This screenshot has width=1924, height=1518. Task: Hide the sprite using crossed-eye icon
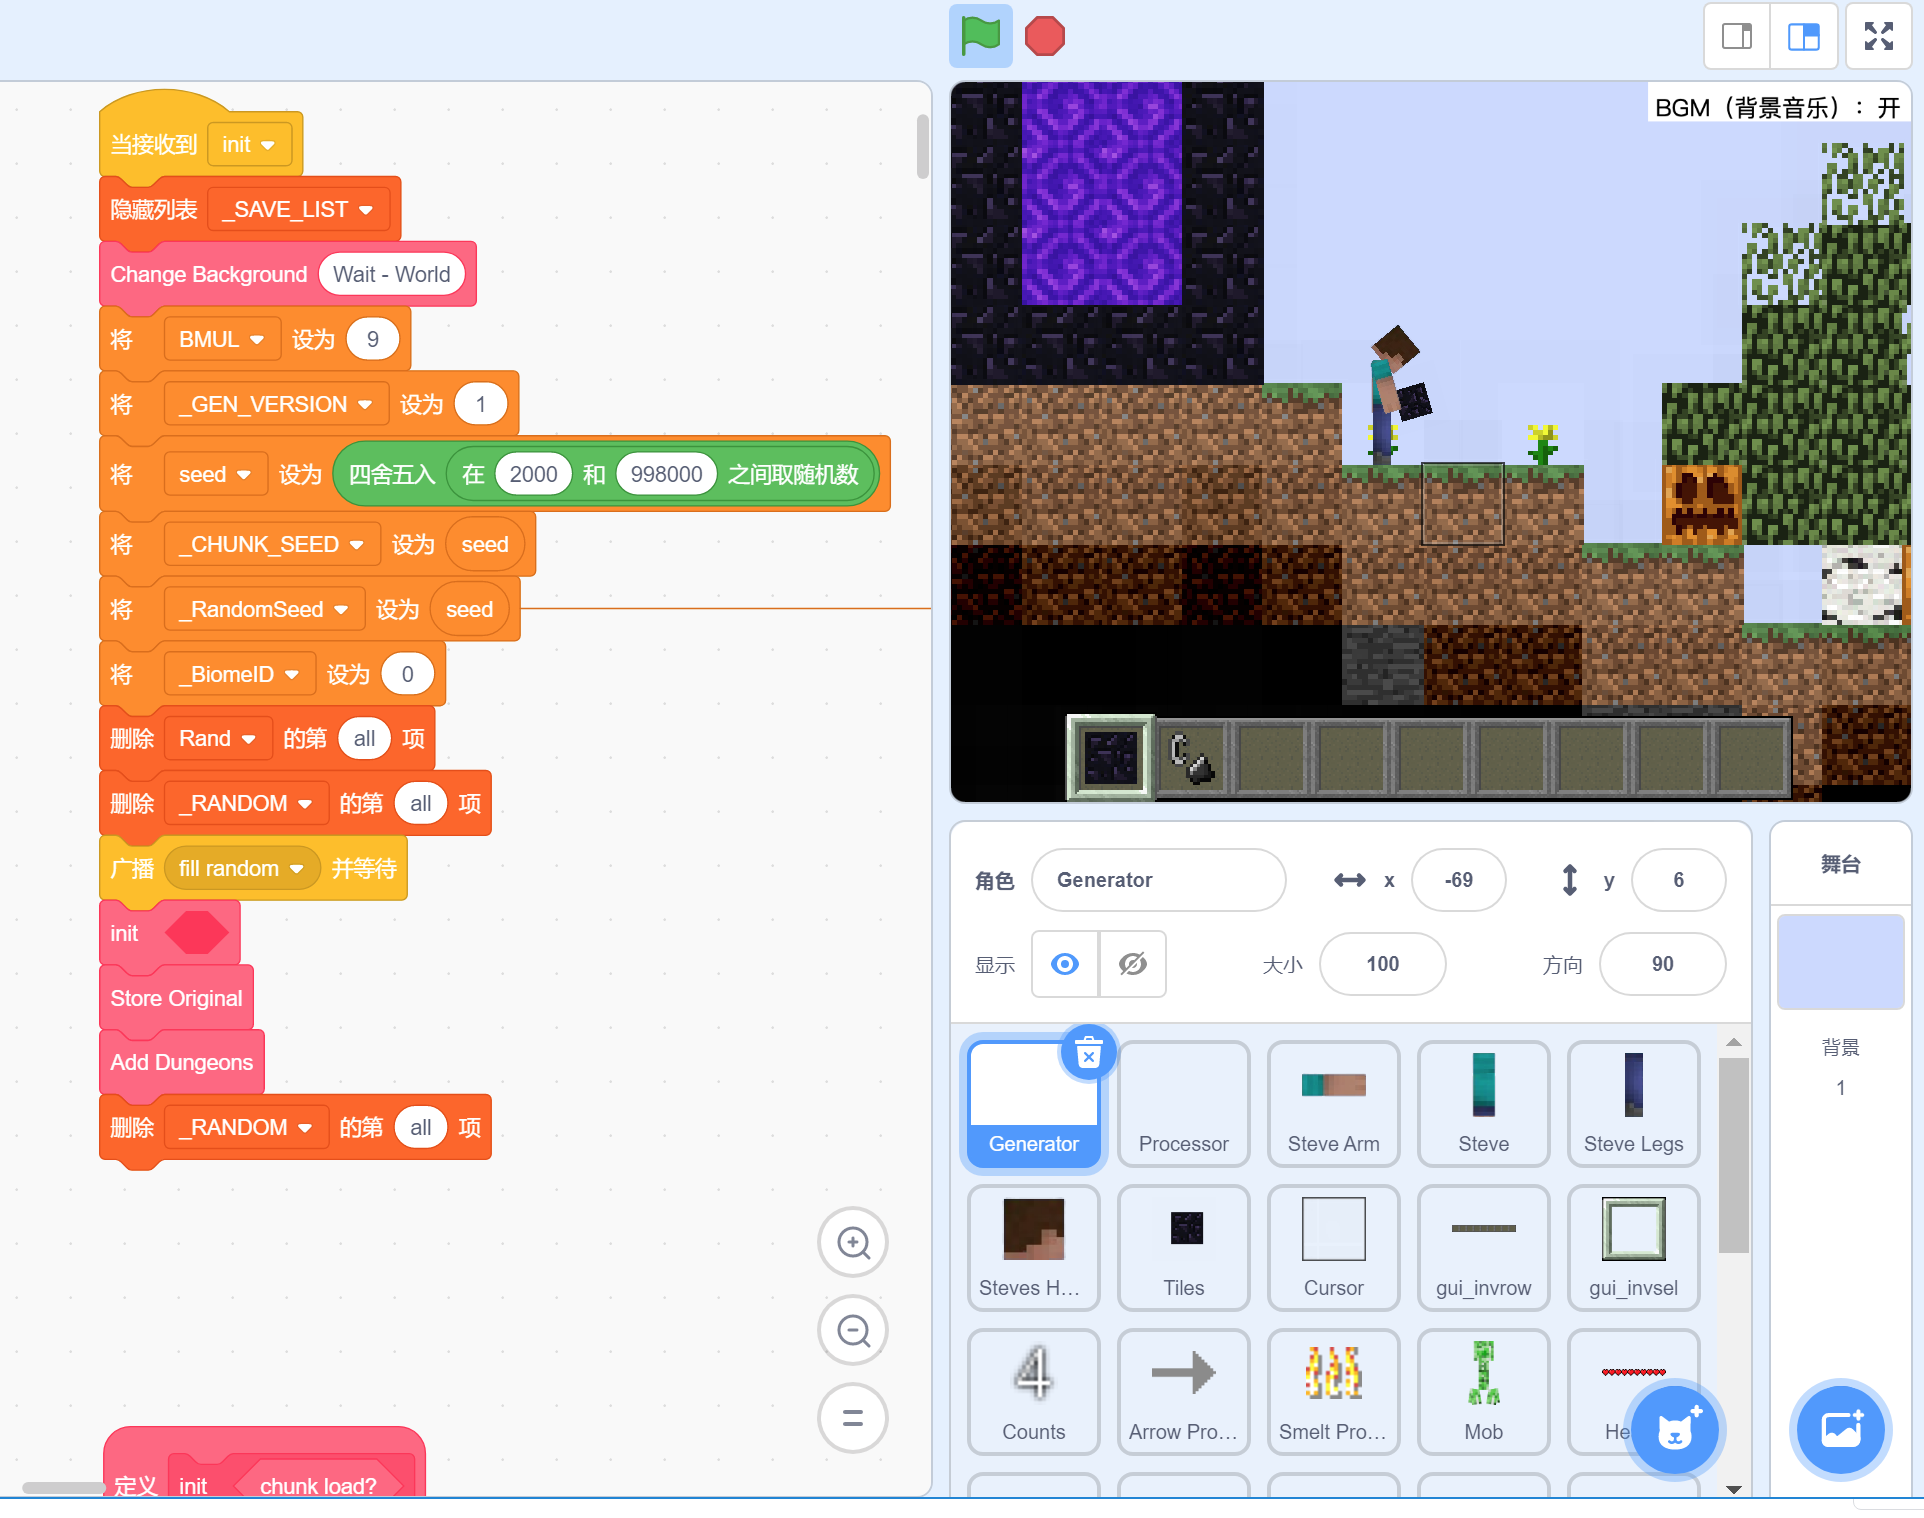pyautogui.click(x=1133, y=964)
